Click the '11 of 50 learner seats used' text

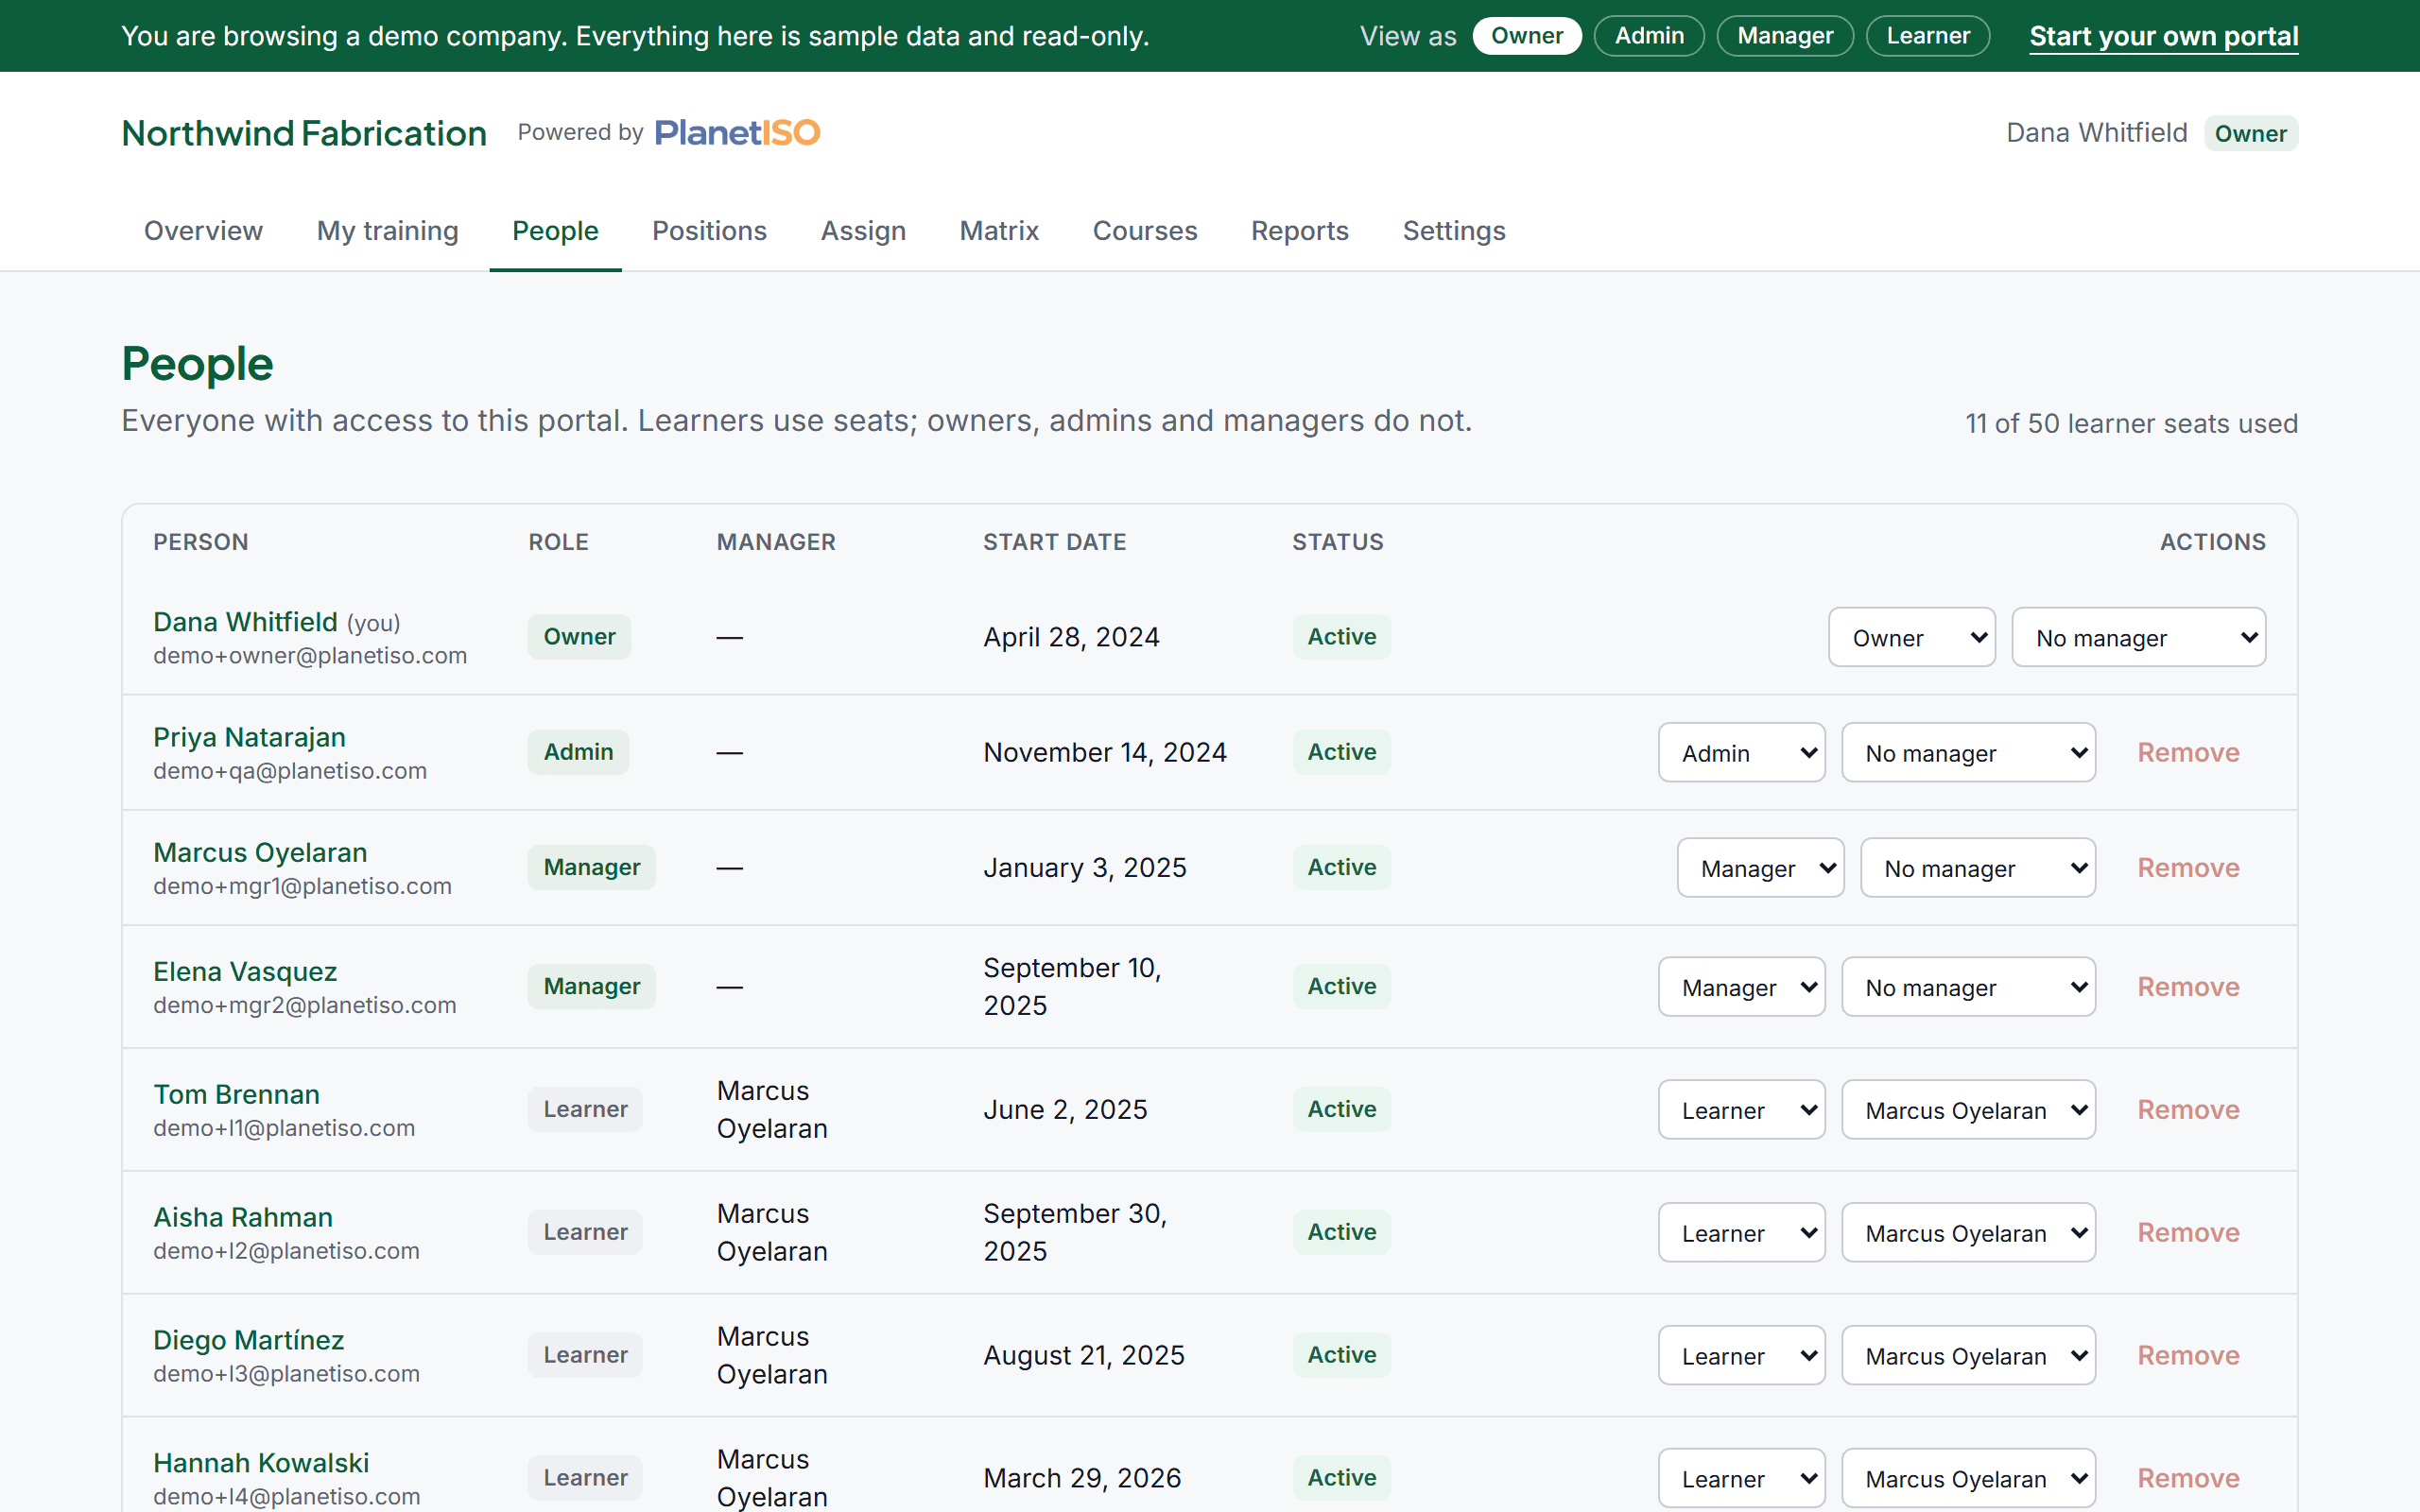pyautogui.click(x=2131, y=423)
